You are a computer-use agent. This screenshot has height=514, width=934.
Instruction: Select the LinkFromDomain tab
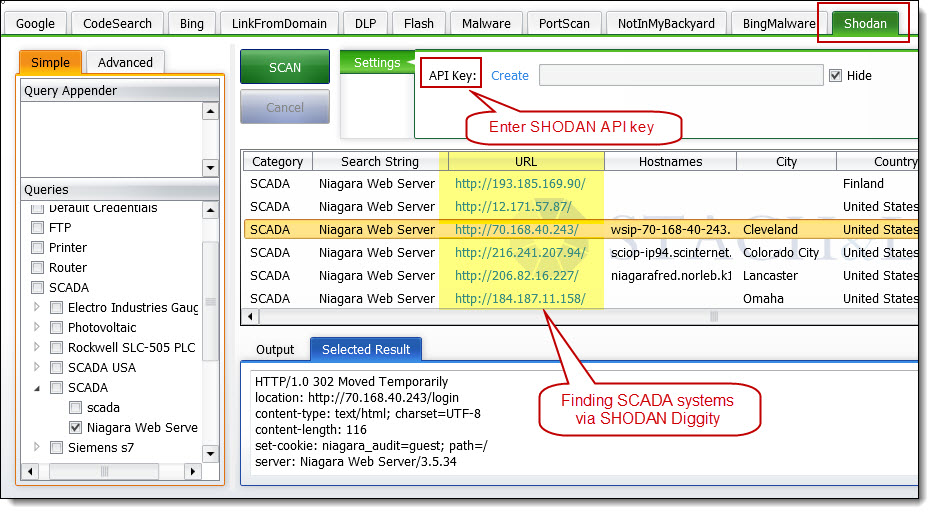pos(279,24)
